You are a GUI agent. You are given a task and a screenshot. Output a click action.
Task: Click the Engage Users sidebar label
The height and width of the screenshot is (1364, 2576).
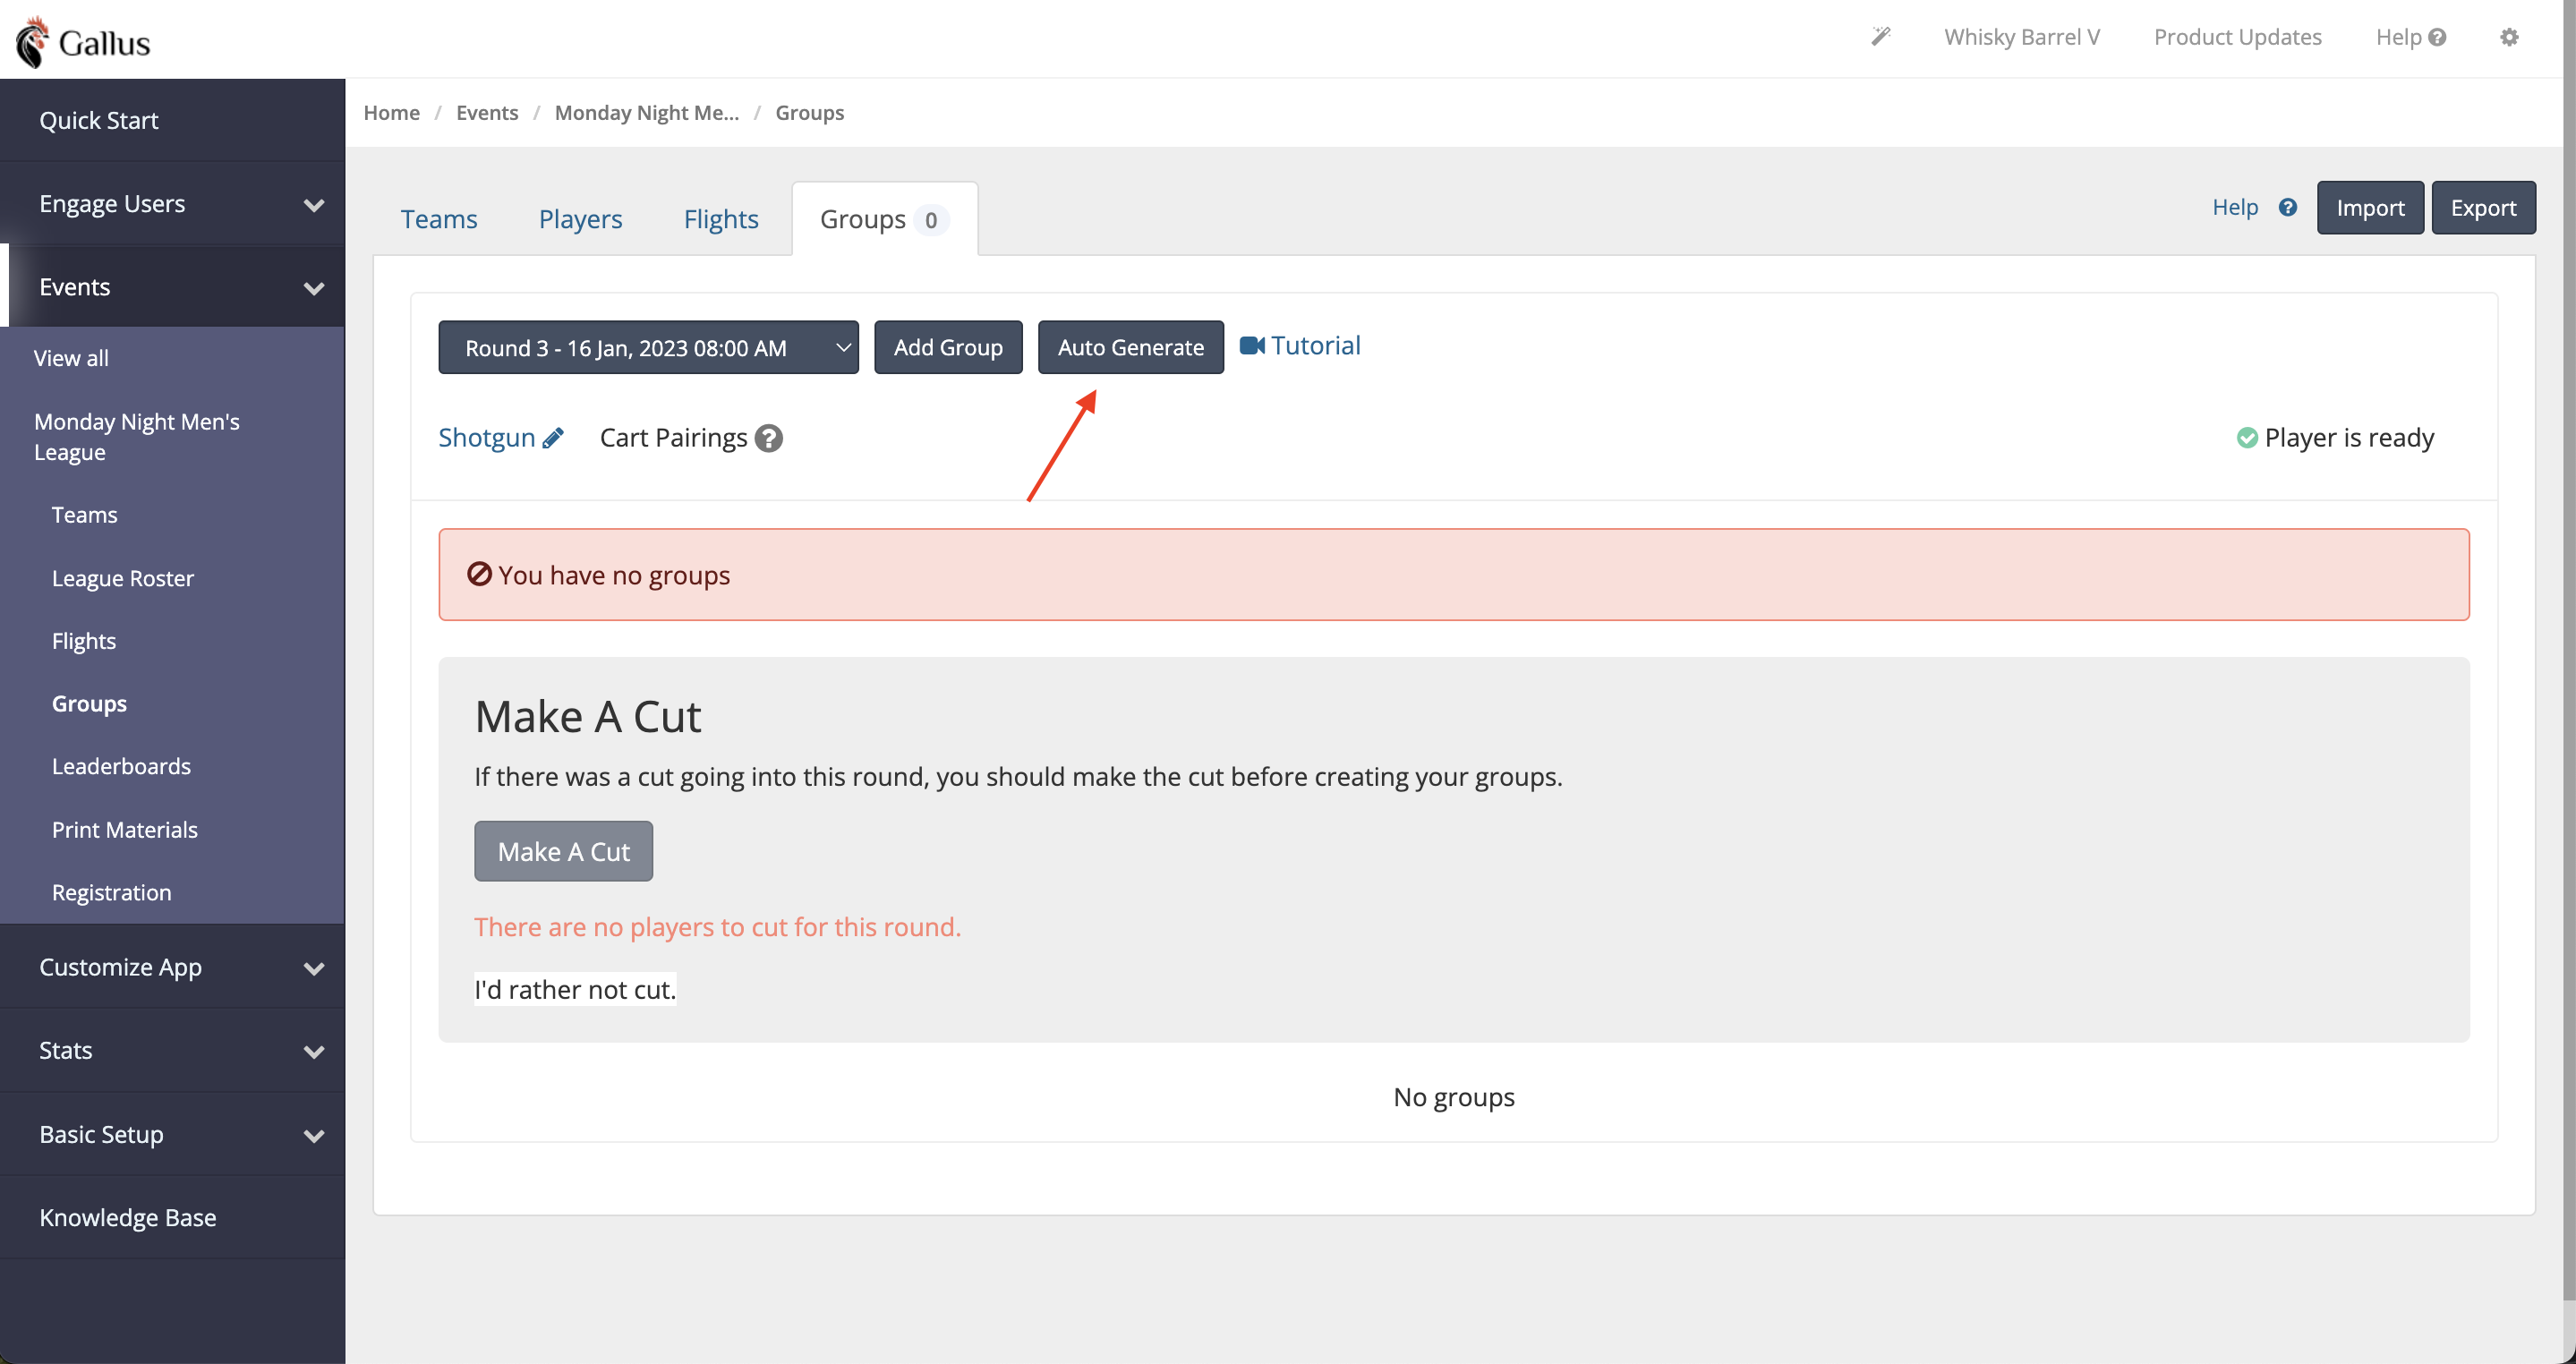(x=112, y=204)
